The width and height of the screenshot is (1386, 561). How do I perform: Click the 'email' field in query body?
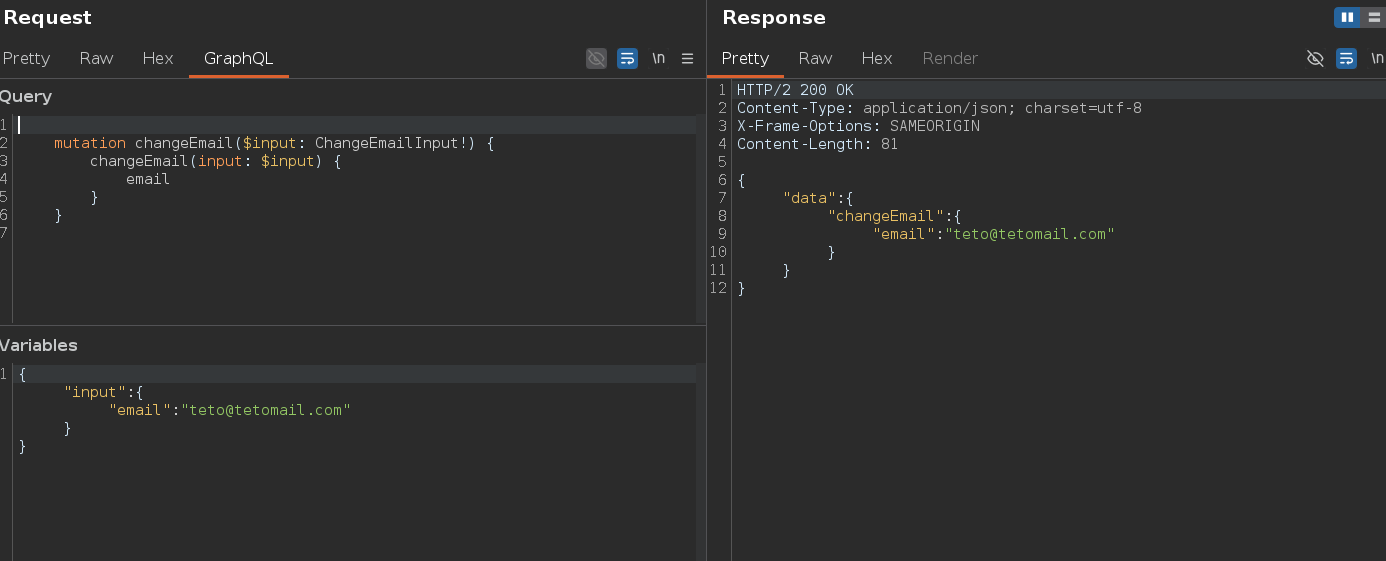coord(148,179)
